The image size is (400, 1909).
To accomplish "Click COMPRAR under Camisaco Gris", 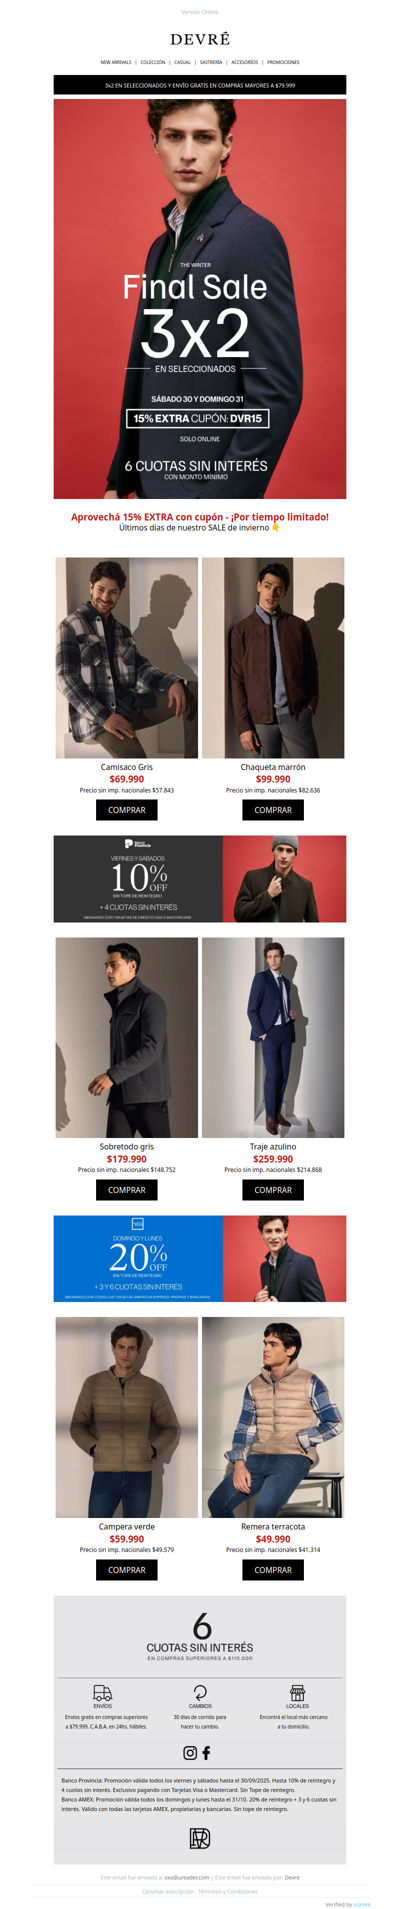I will (x=127, y=810).
